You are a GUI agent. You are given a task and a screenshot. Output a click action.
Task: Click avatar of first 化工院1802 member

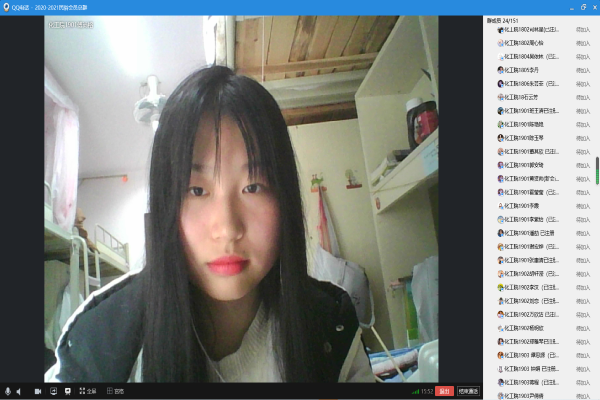[500, 30]
